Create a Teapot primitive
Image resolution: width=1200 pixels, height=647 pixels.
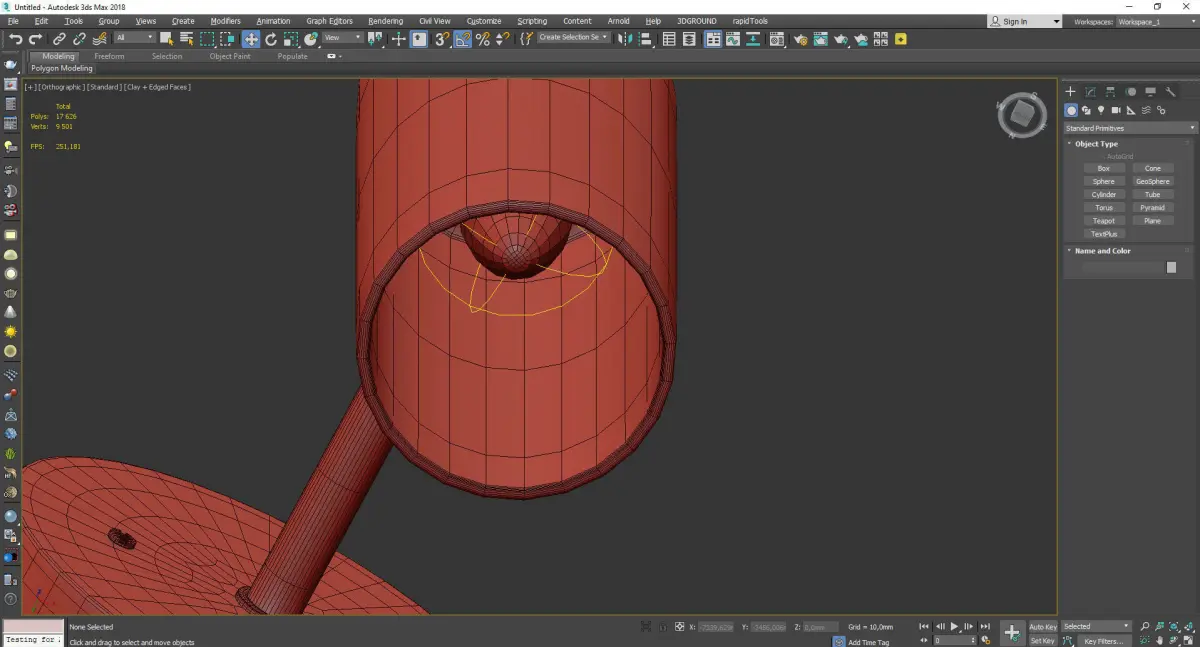coord(1103,220)
